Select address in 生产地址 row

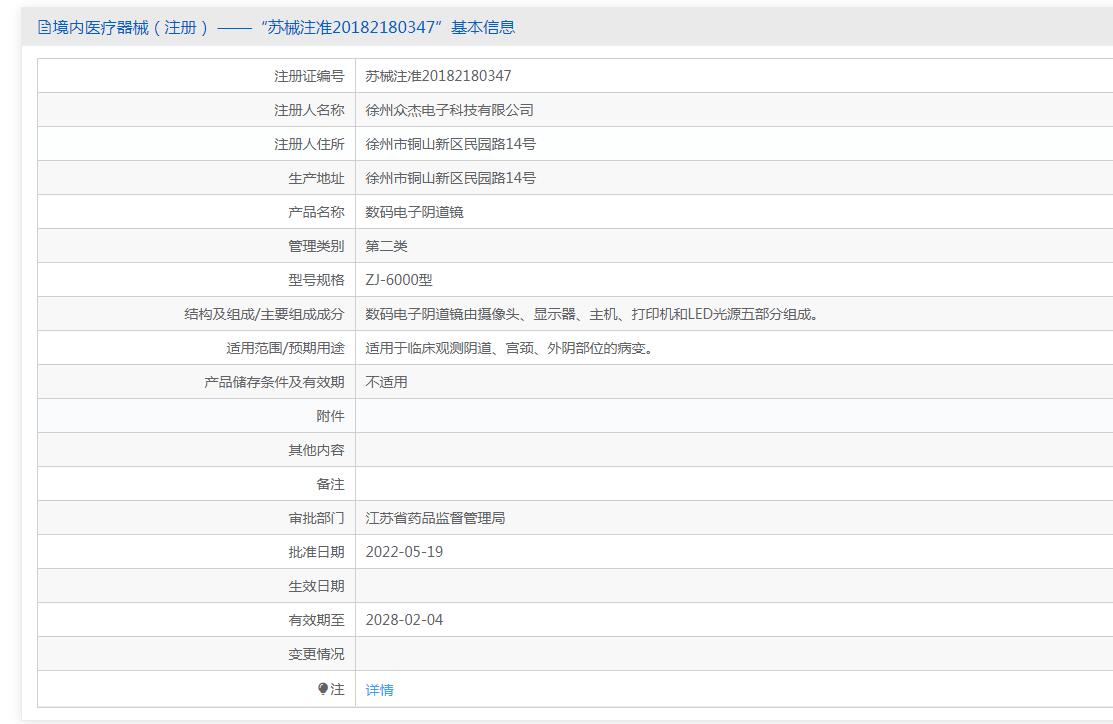pyautogui.click(x=450, y=178)
